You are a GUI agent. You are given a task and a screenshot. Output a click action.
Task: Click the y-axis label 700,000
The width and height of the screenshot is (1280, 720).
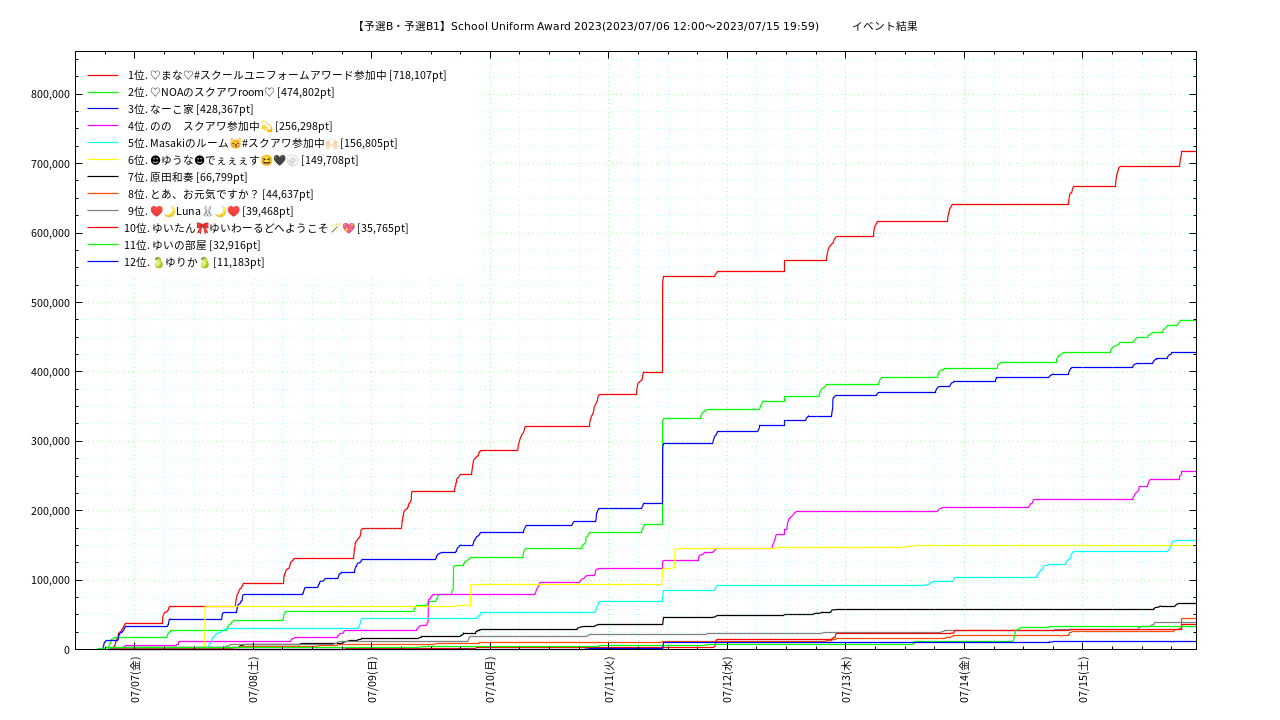point(50,164)
